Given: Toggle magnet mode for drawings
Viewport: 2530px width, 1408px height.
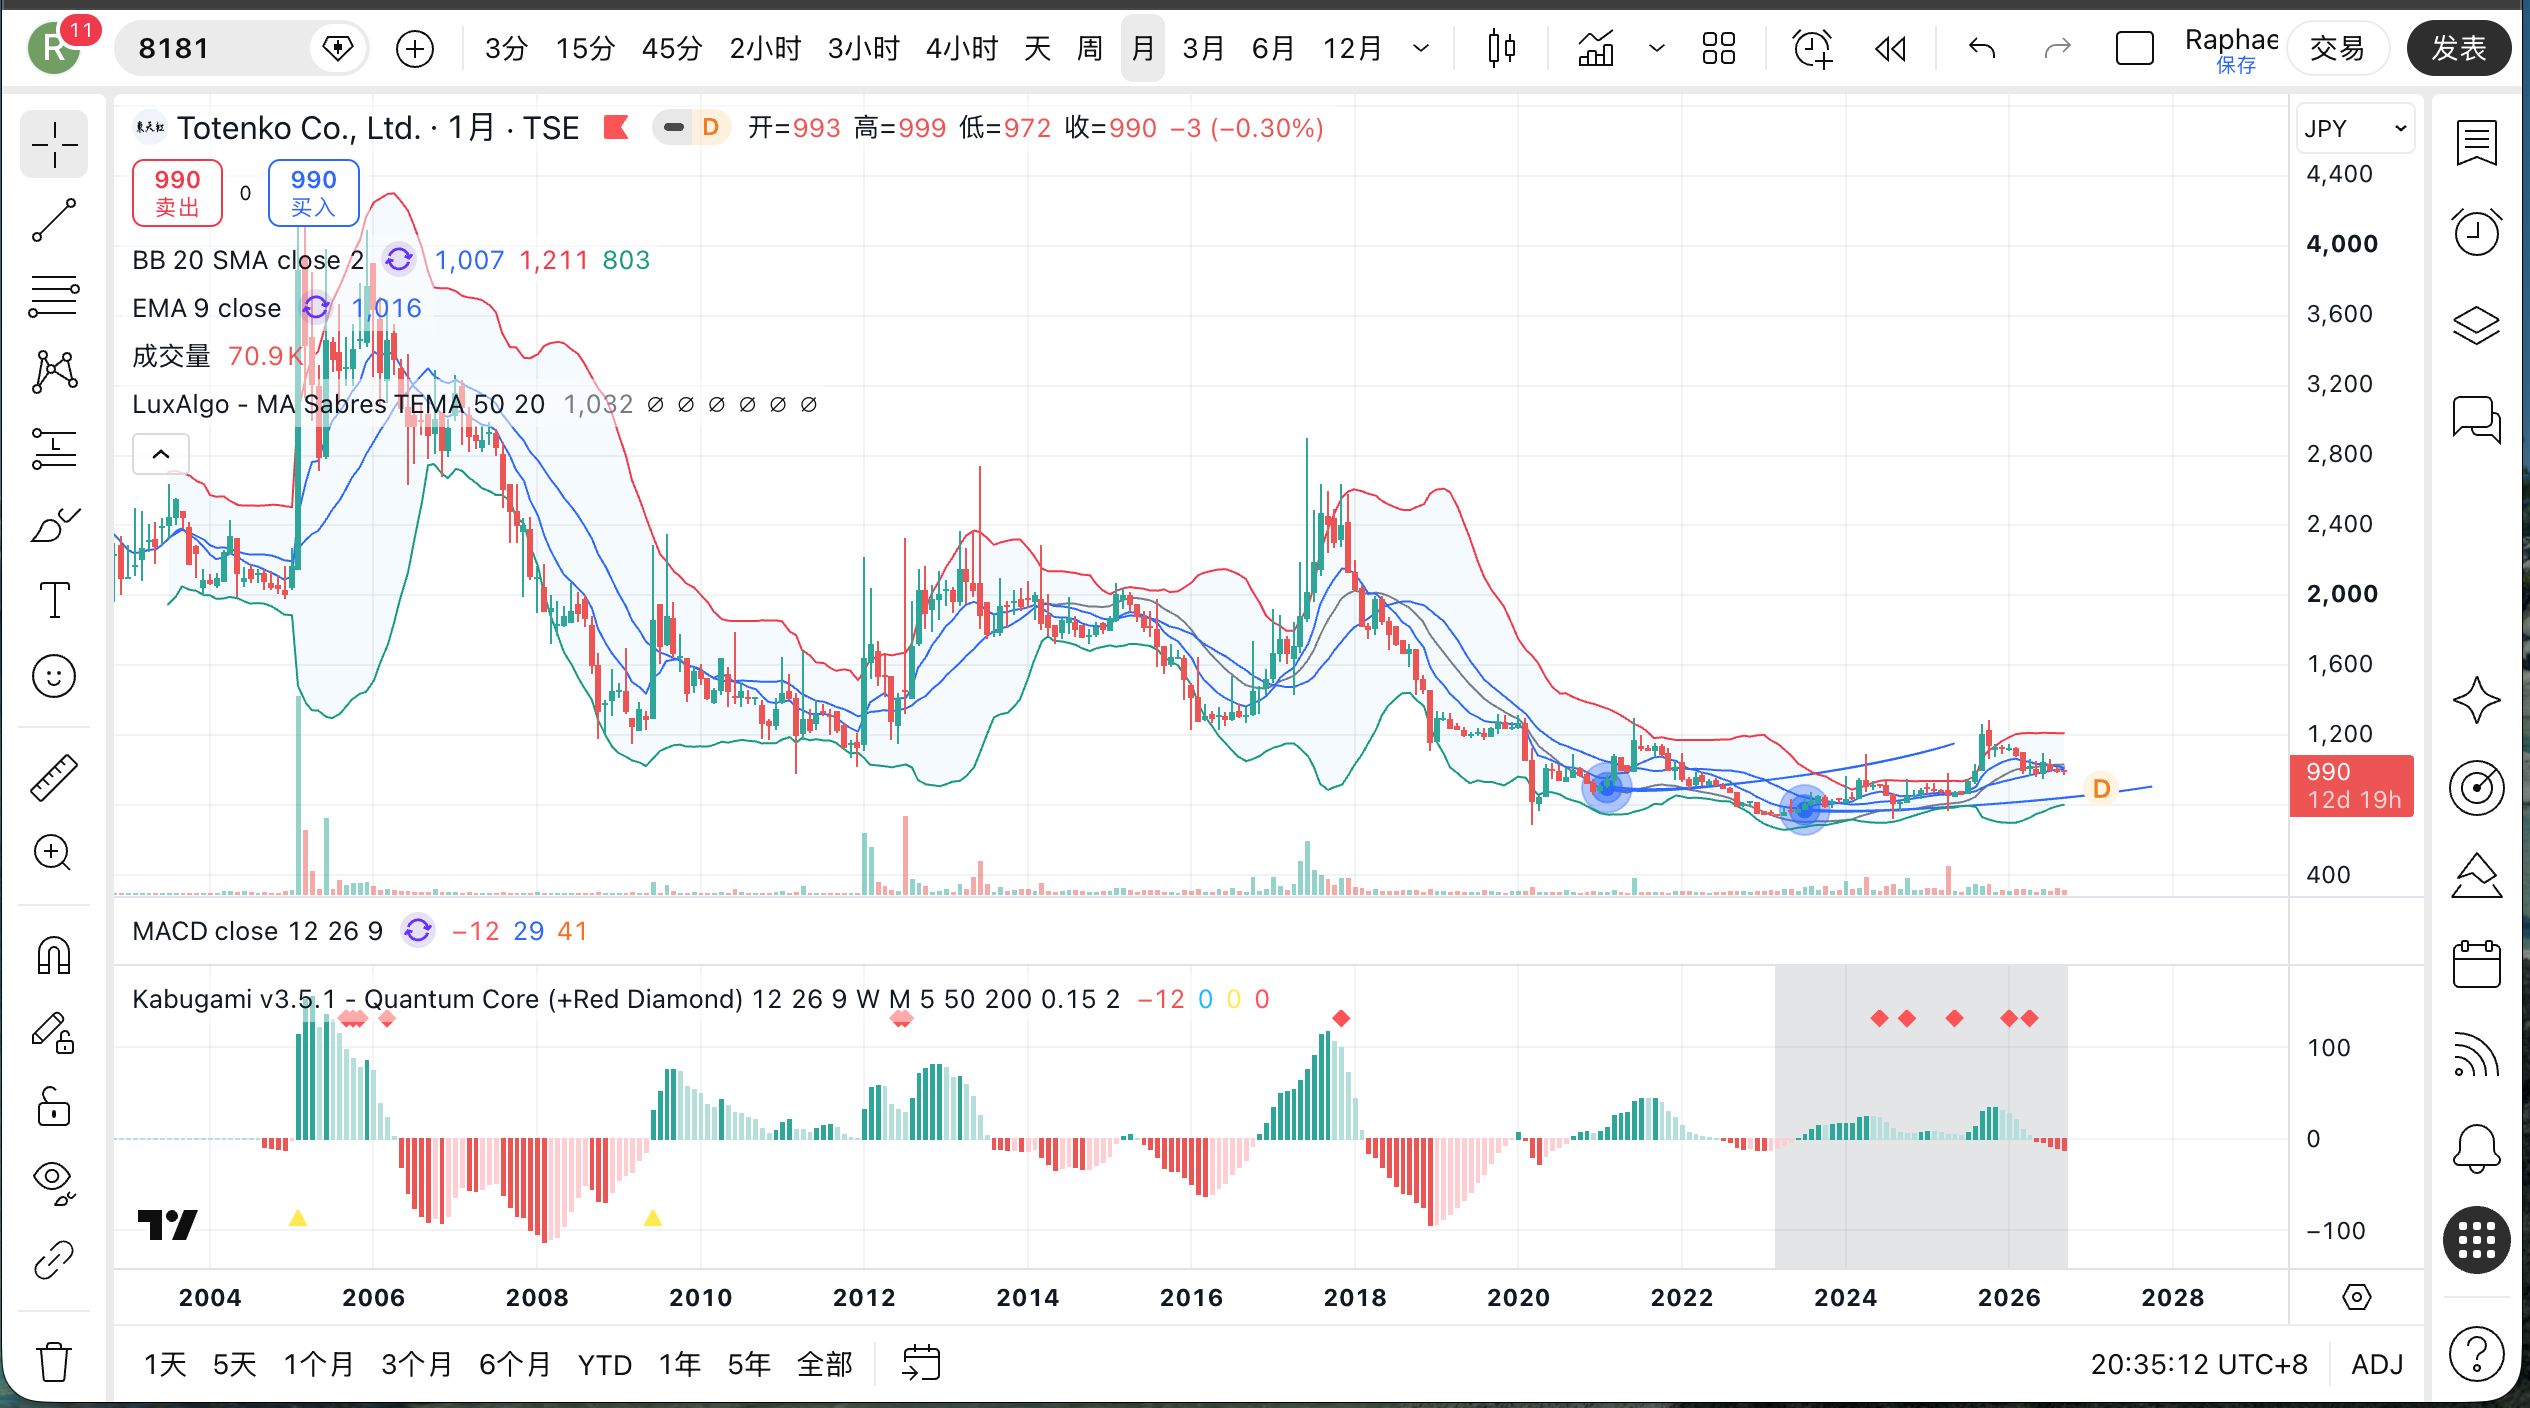Looking at the screenshot, I should [x=54, y=955].
